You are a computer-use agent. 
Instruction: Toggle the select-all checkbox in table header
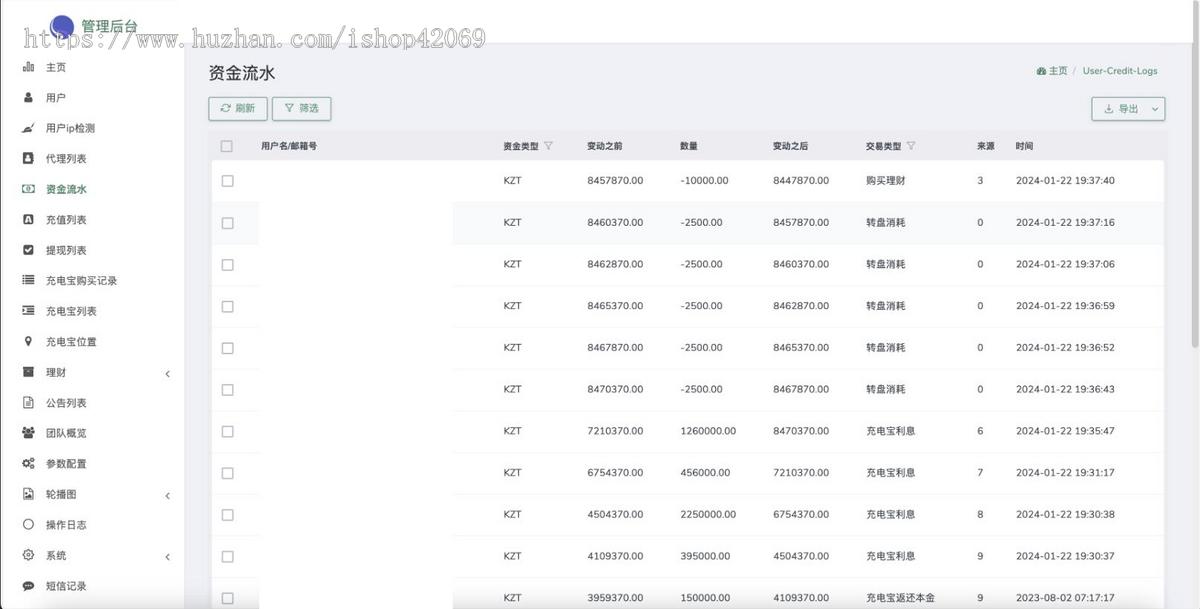tap(227, 146)
